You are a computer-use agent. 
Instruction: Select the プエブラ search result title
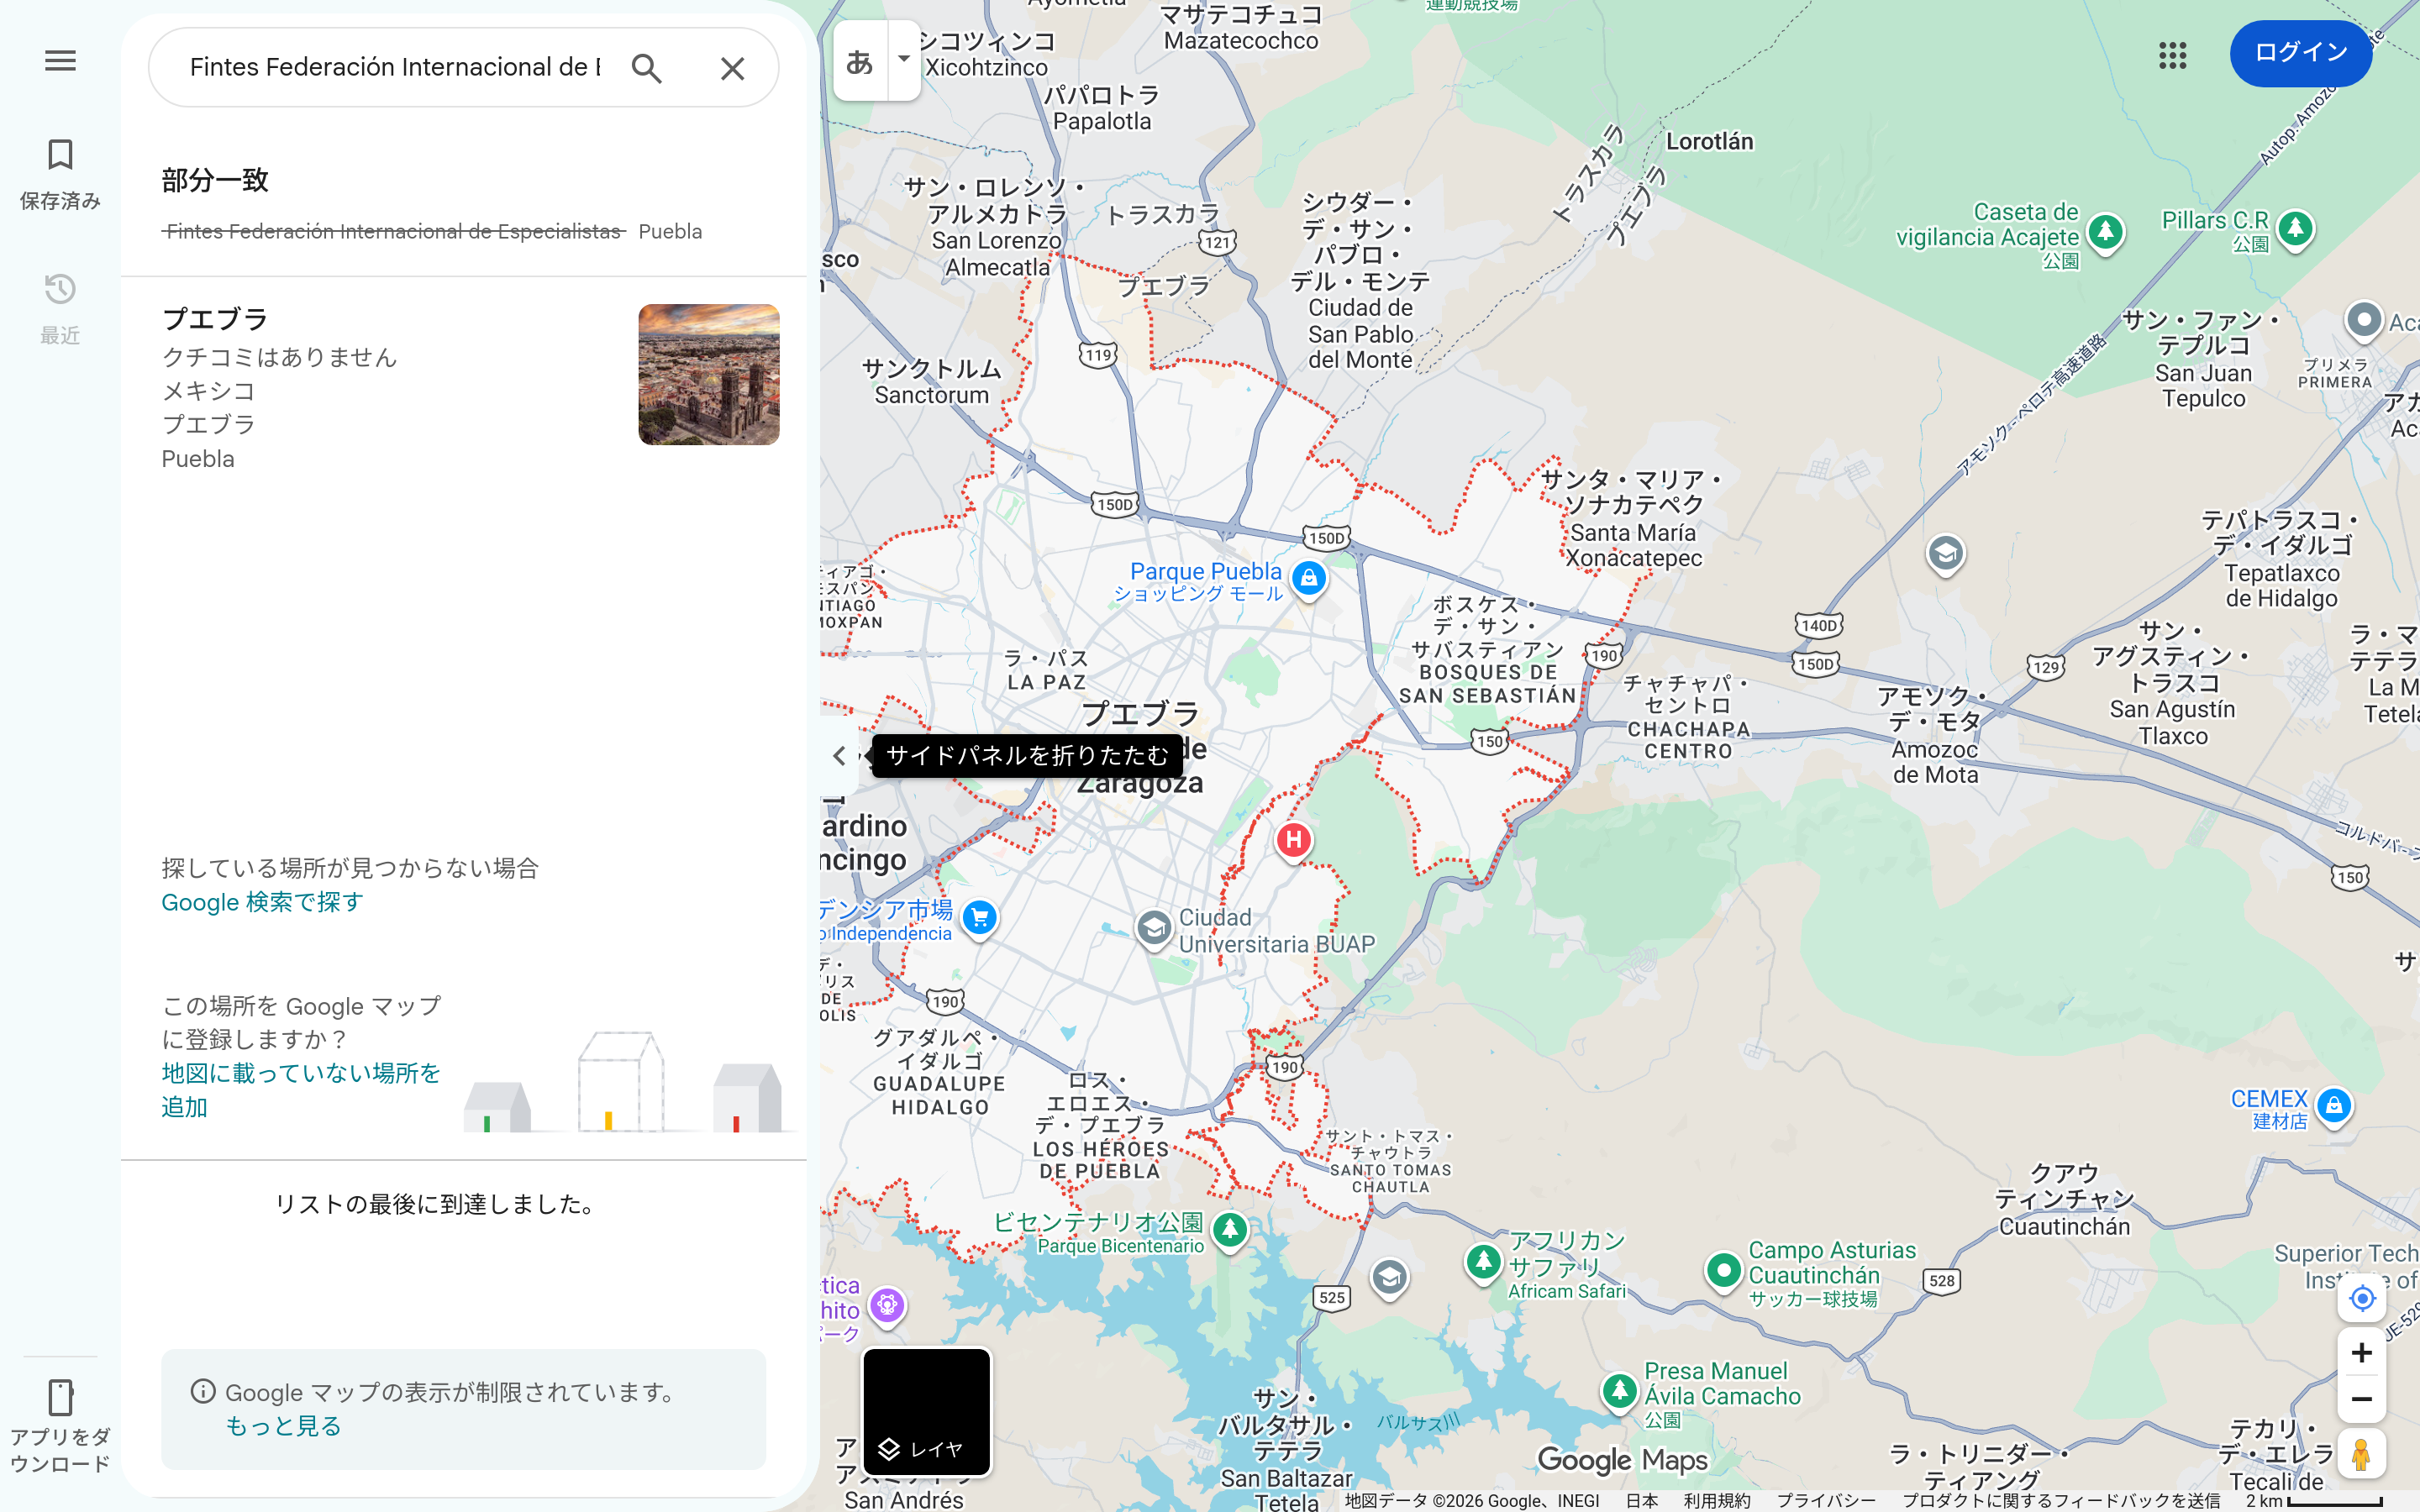tap(215, 319)
